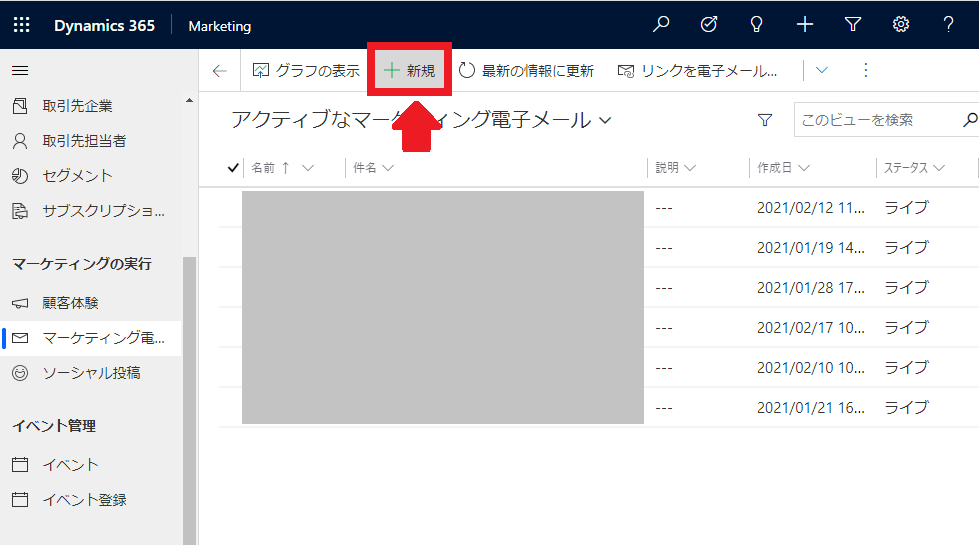Open advanced find funnel icon in header
The width and height of the screenshot is (979, 545).
pyautogui.click(x=853, y=25)
